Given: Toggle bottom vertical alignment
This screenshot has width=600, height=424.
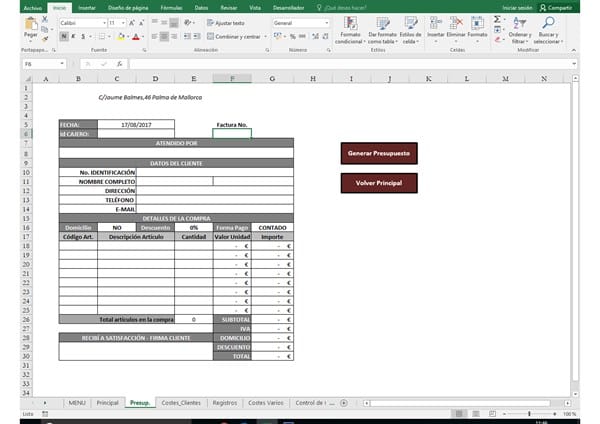Looking at the screenshot, I should pyautogui.click(x=174, y=23).
